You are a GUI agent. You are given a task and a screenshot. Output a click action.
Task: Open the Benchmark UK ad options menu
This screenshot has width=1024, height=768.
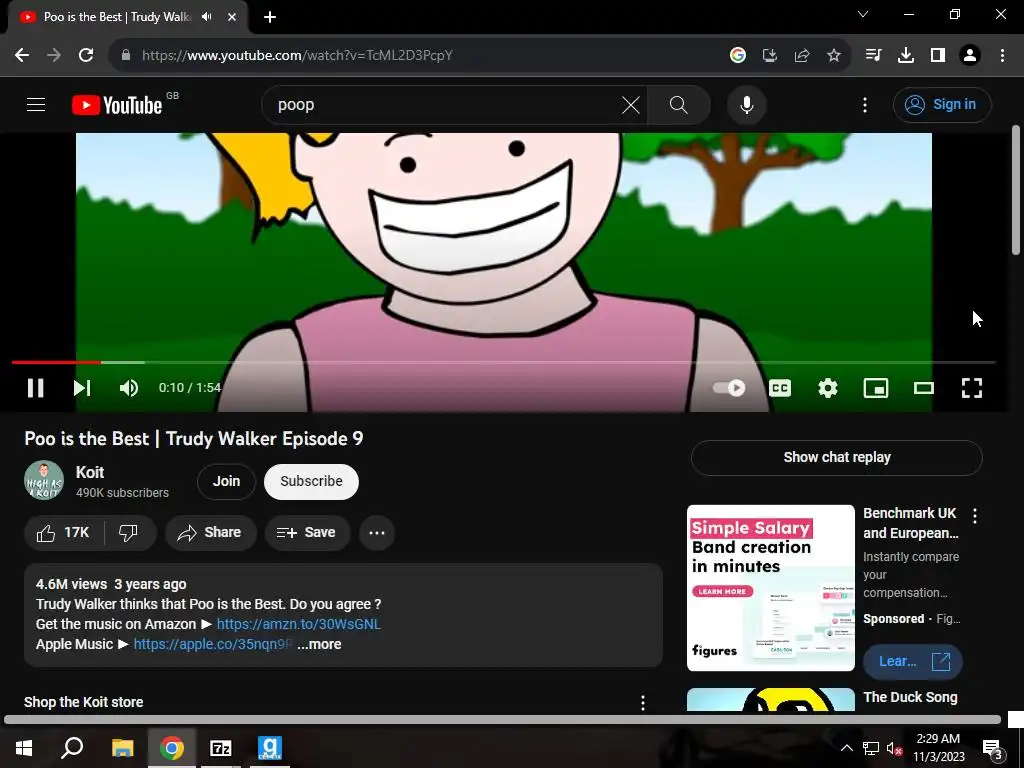tap(974, 516)
